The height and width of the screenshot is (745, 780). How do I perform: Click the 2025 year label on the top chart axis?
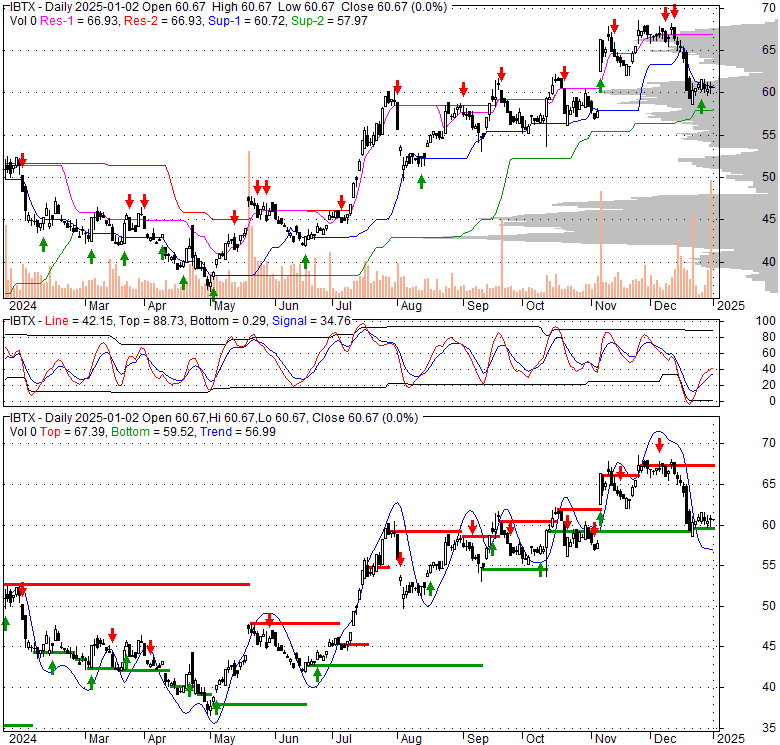tap(731, 305)
